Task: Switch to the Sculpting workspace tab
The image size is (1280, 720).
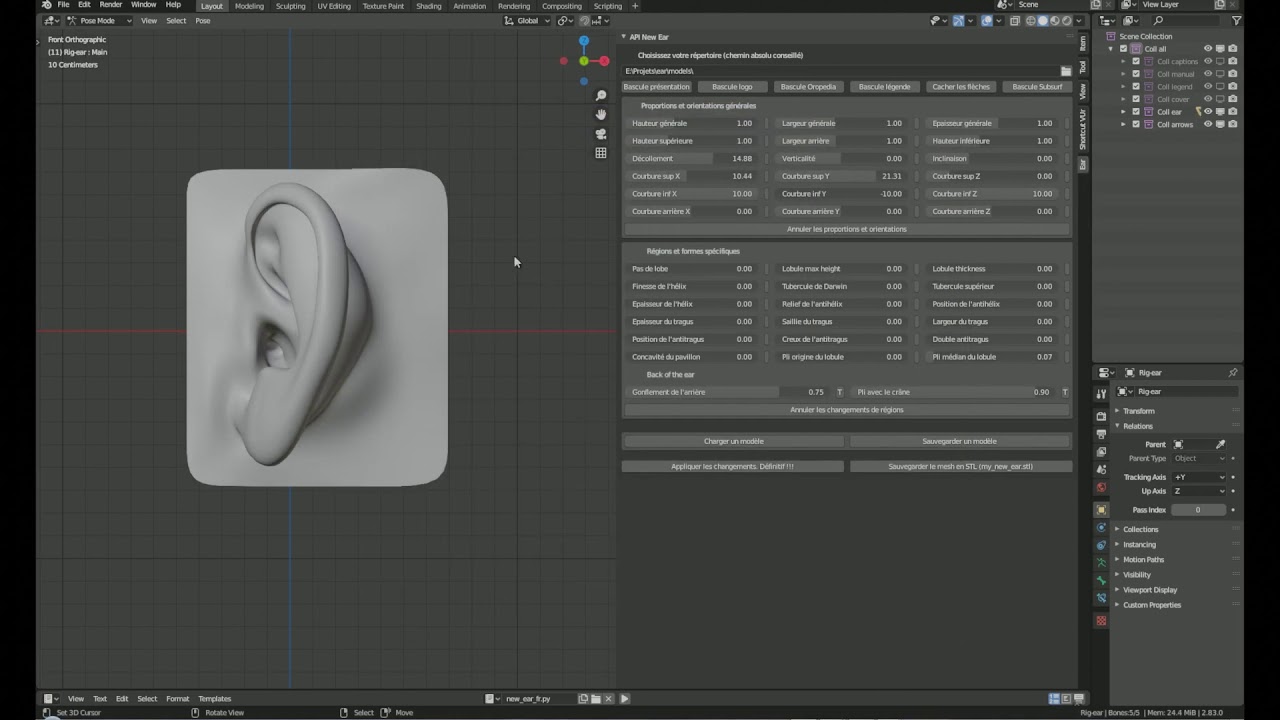Action: [x=290, y=6]
